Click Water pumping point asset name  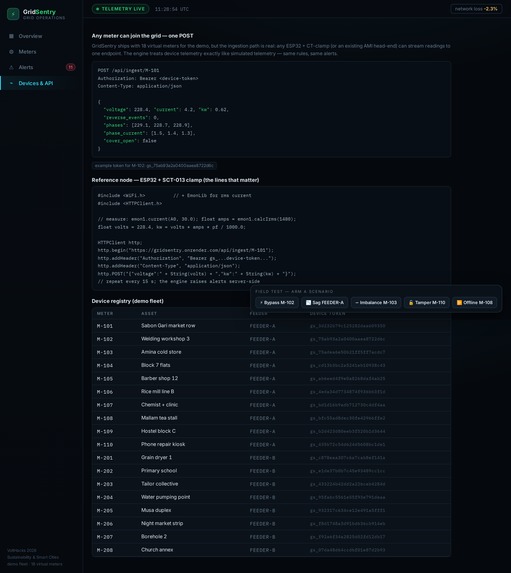click(166, 497)
